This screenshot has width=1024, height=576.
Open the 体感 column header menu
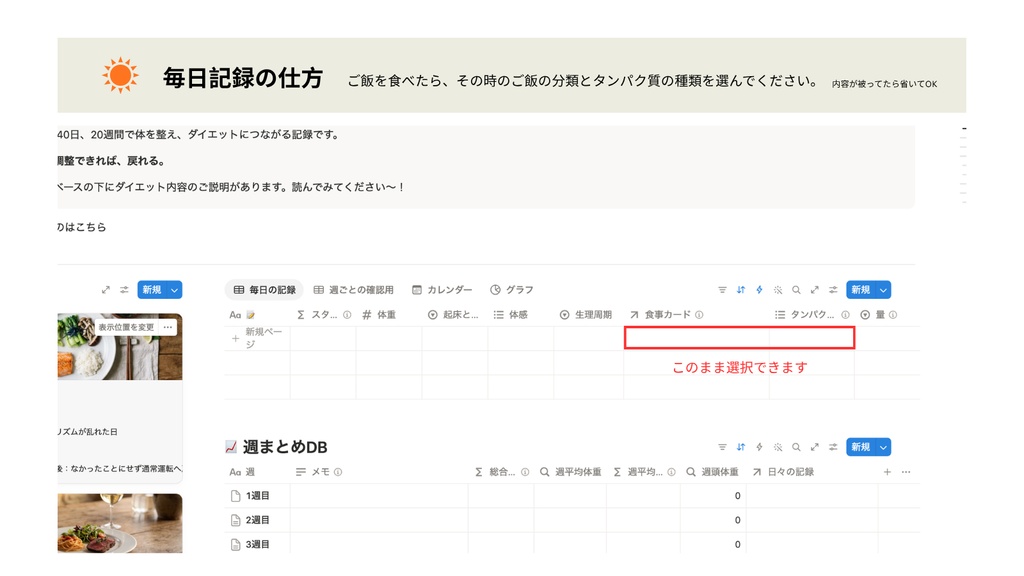coord(511,315)
